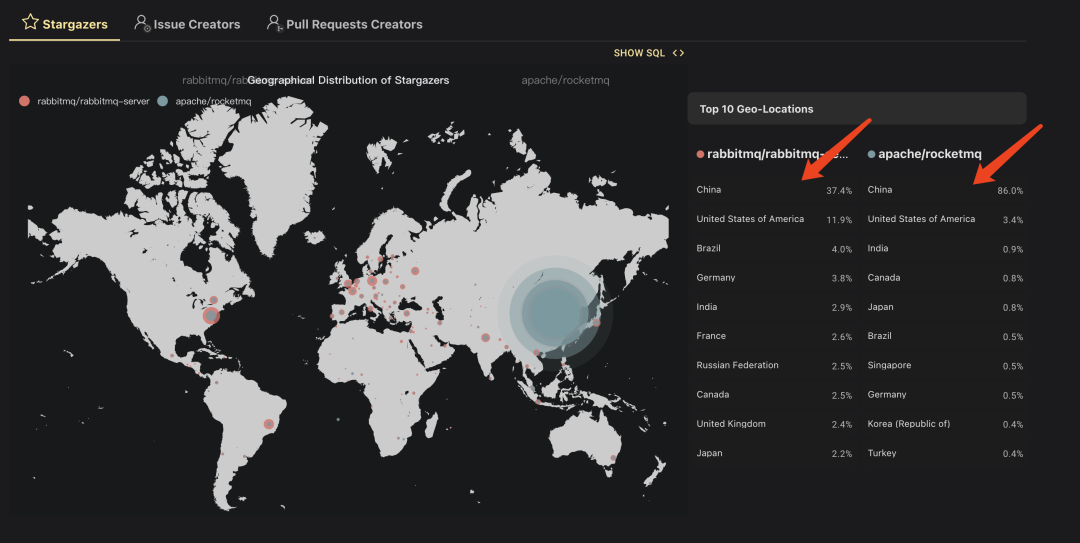1080x543 pixels.
Task: Click the red dot beside rabbitmq column heading
Action: (x=700, y=154)
